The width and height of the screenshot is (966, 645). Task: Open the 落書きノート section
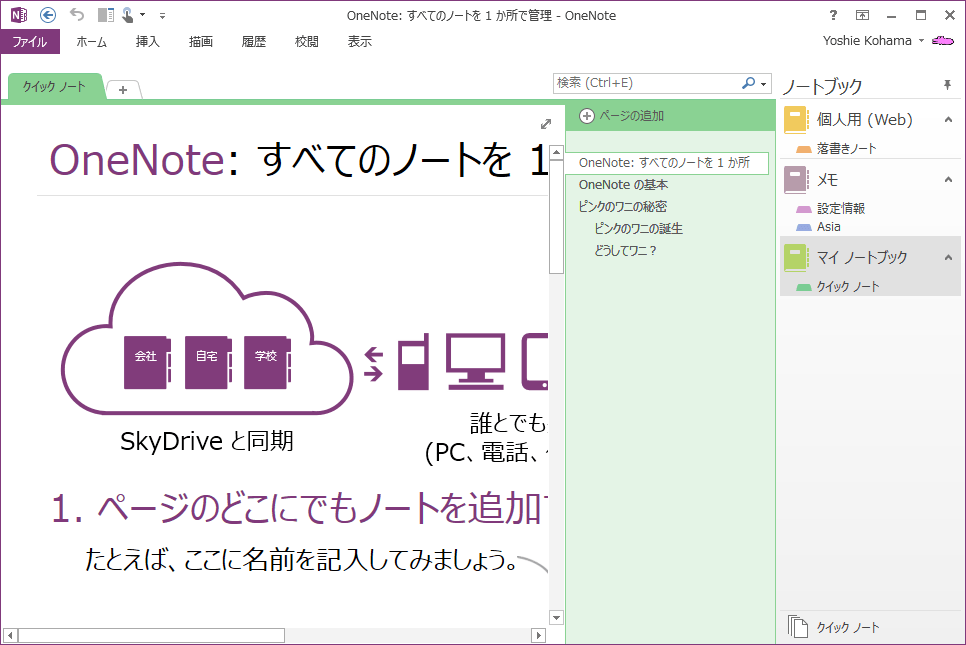click(x=846, y=148)
